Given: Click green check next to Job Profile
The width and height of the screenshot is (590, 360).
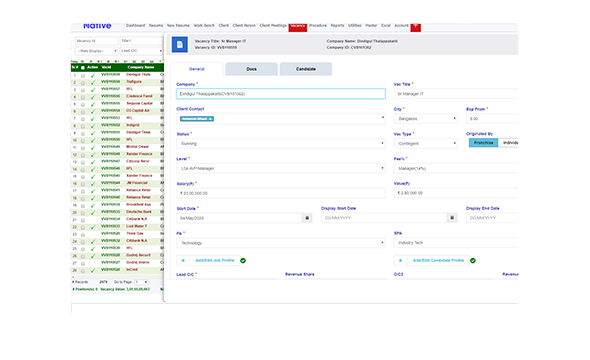Looking at the screenshot, I should [x=243, y=261].
